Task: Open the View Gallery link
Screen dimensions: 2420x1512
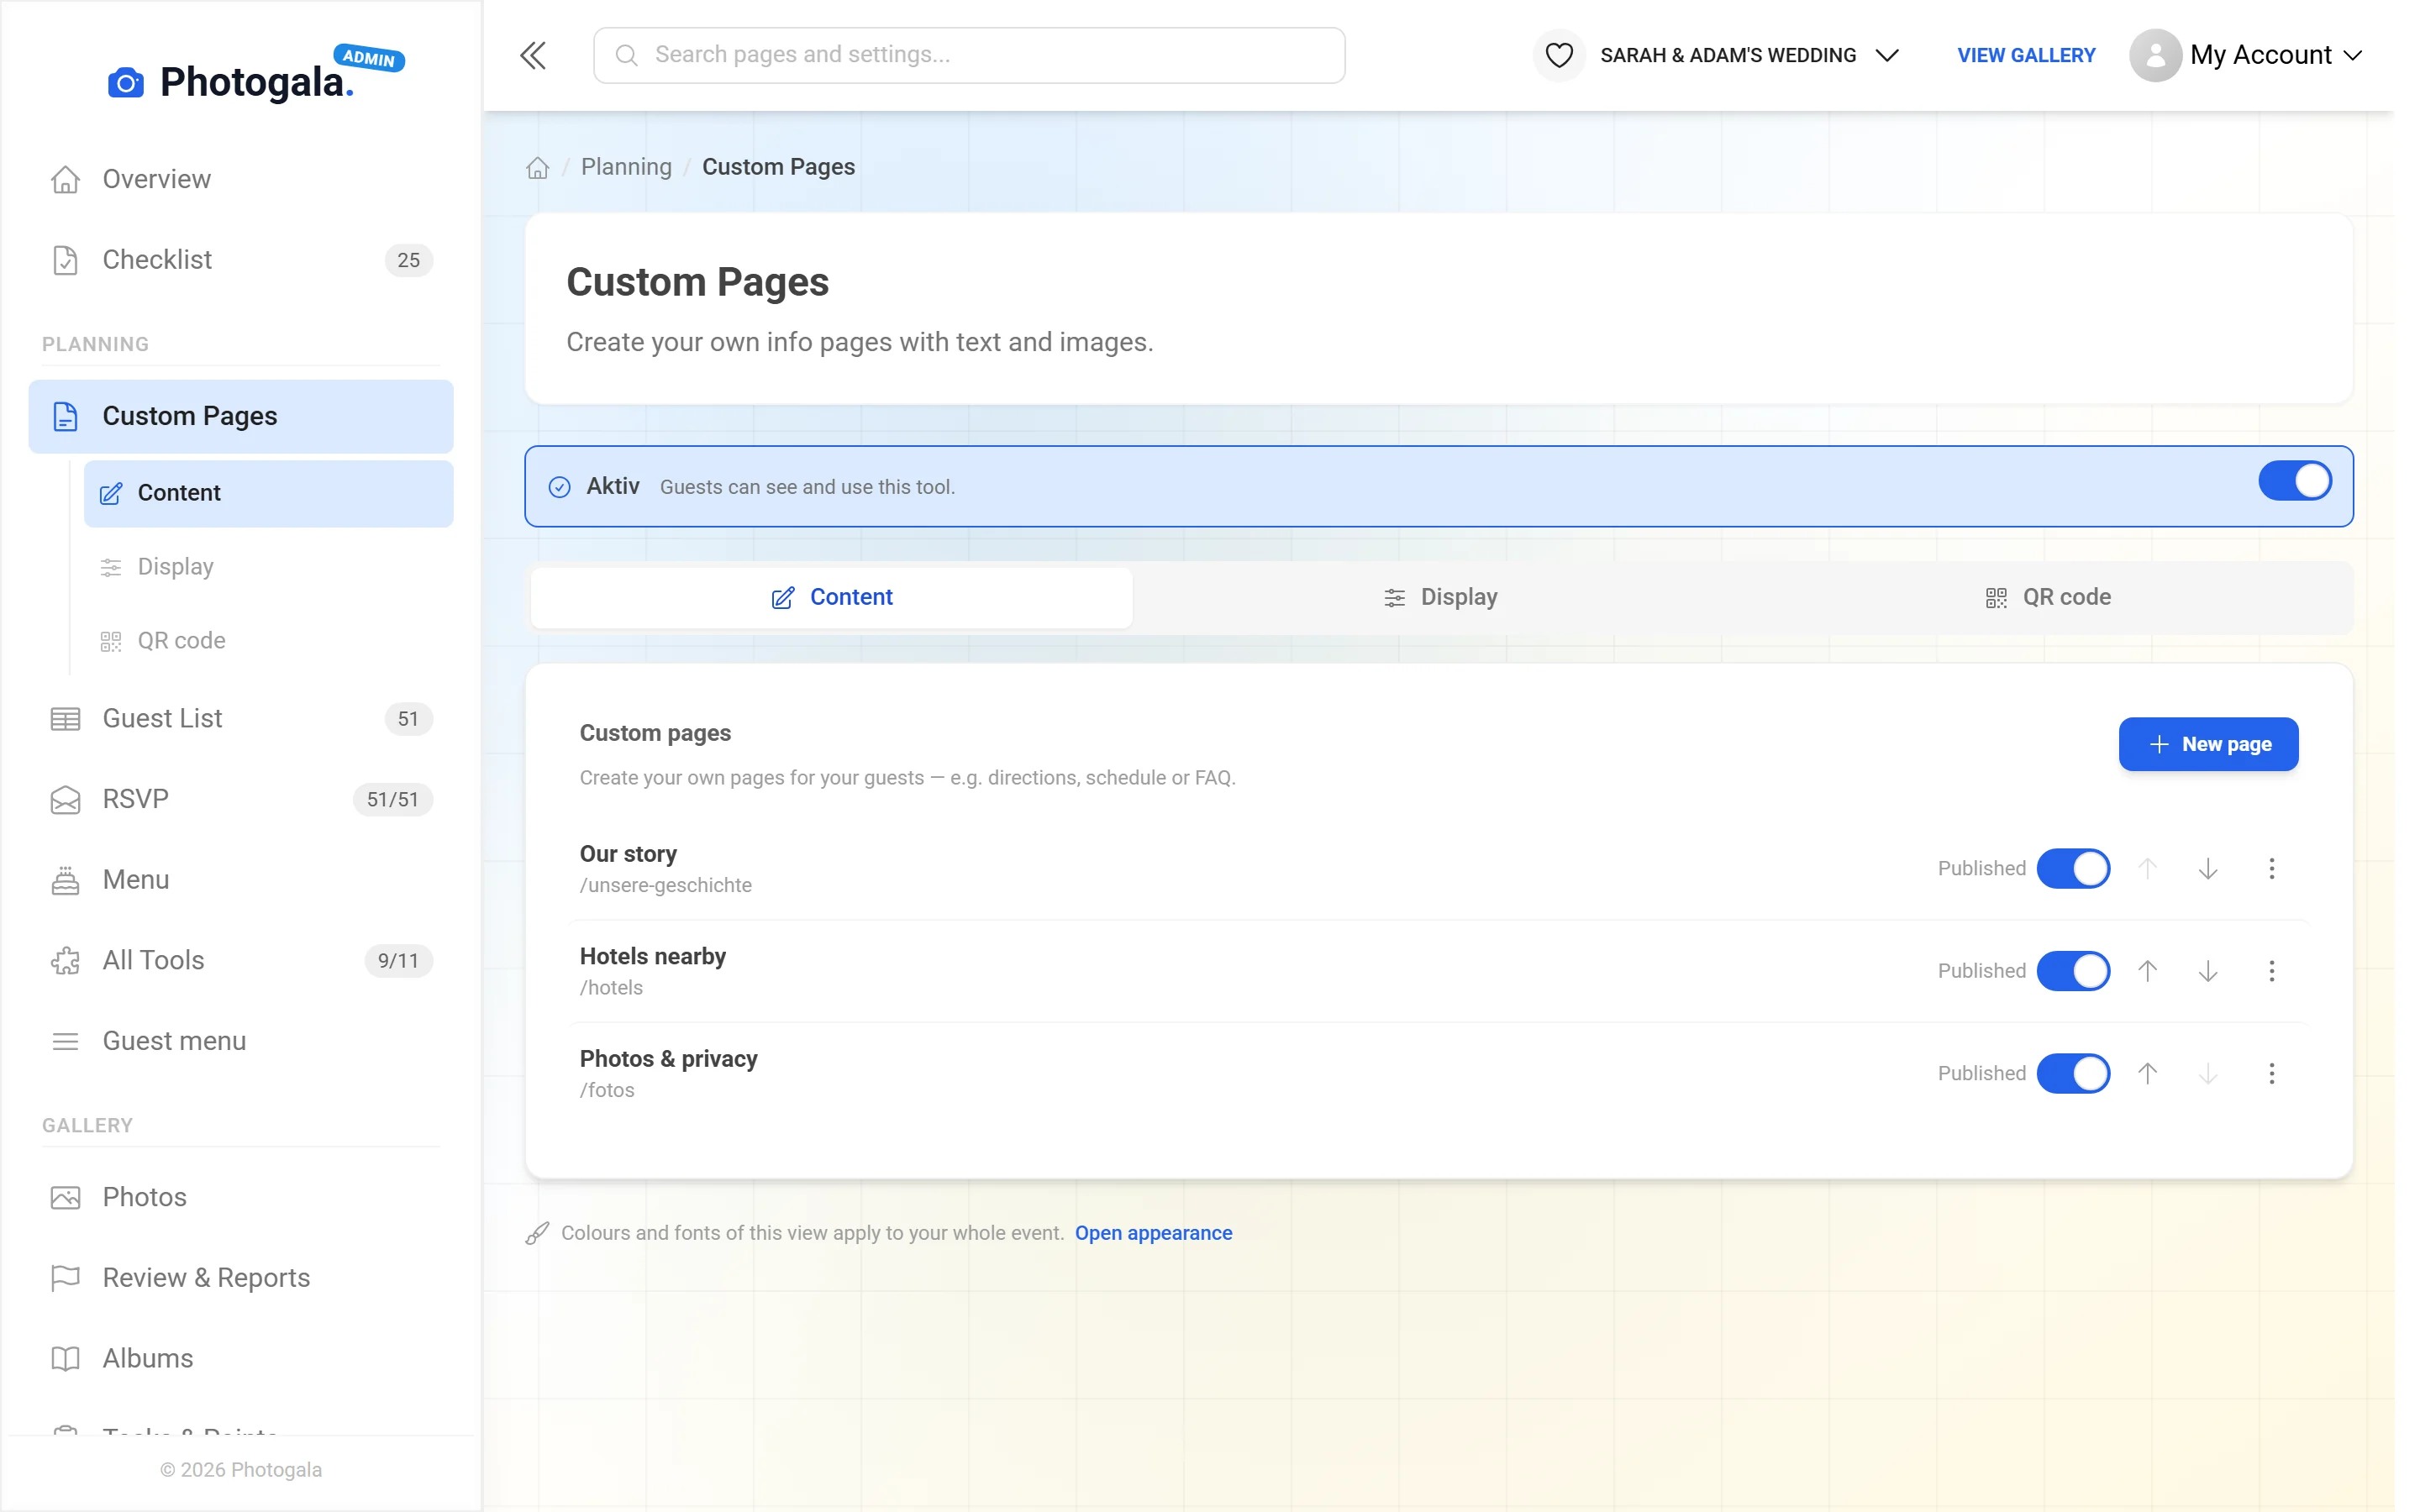Action: click(2025, 55)
